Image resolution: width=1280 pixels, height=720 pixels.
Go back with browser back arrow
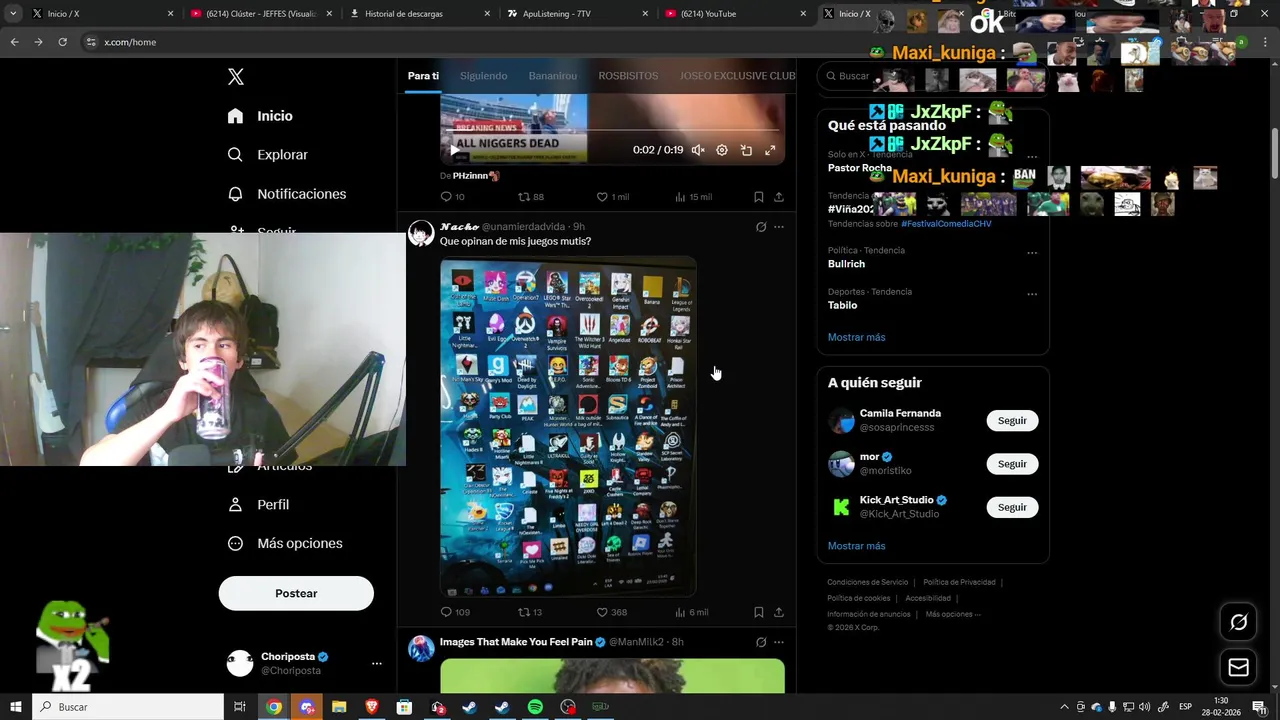[14, 42]
